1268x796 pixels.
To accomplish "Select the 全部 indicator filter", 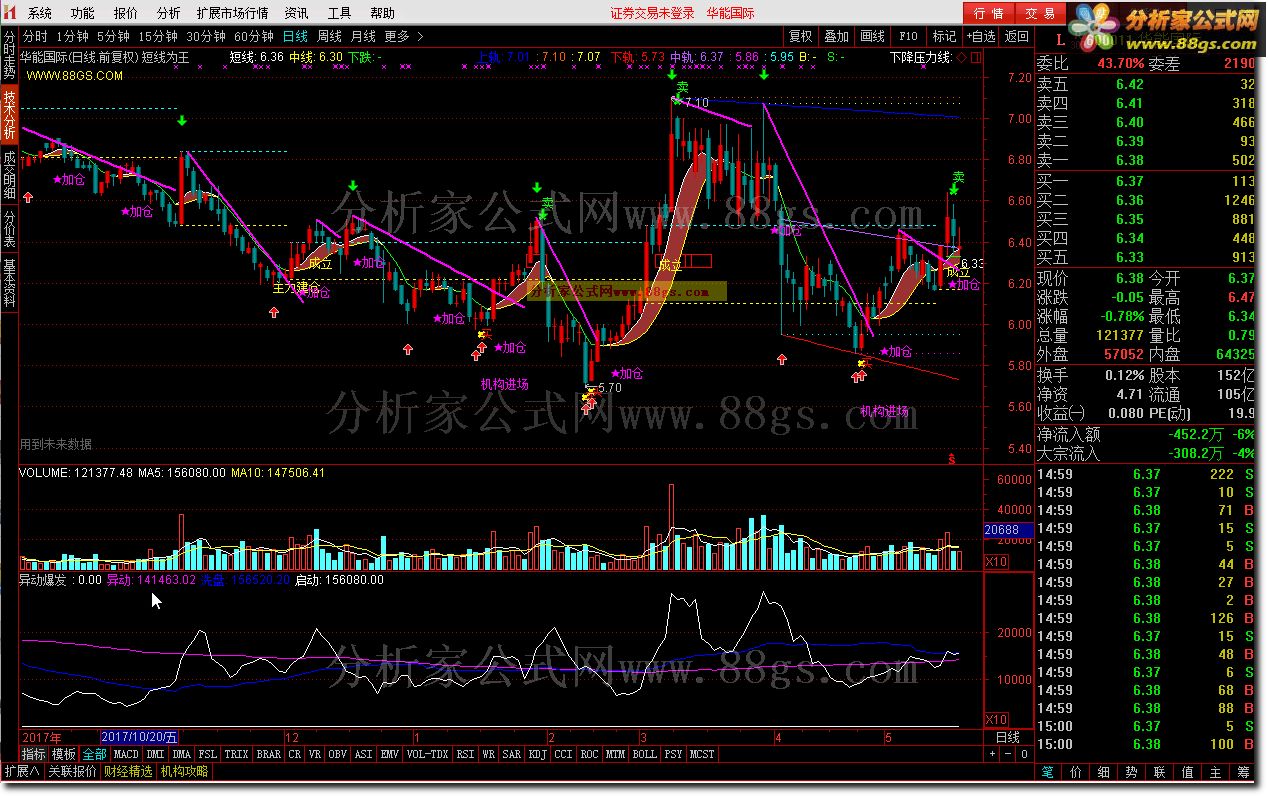I will click(94, 753).
